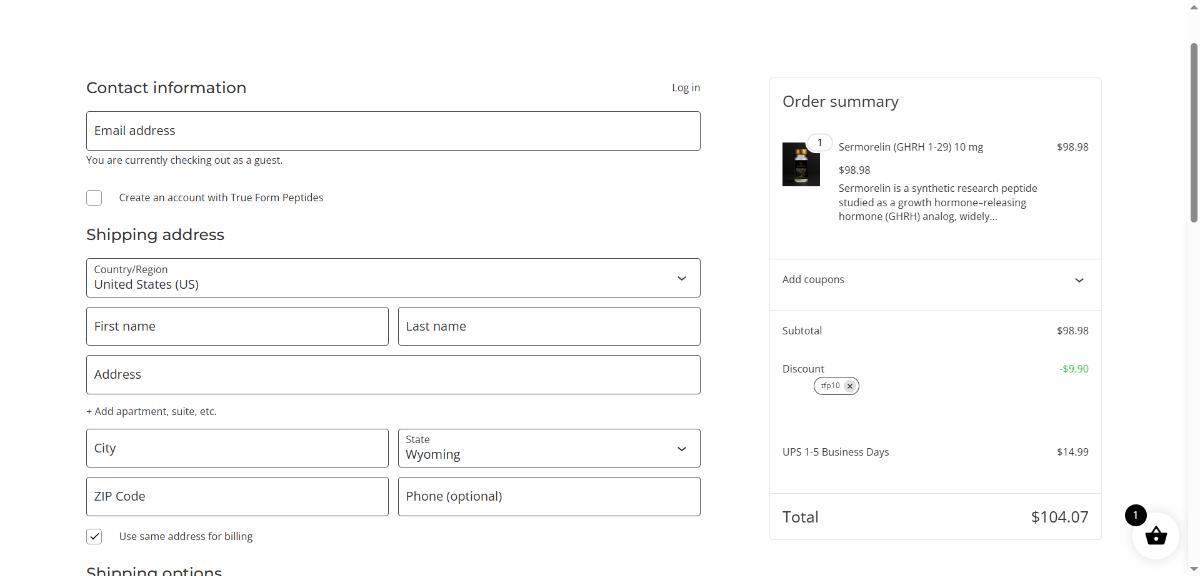Click Add apartment, suite, etc. link
The image size is (1200, 576).
click(x=151, y=411)
